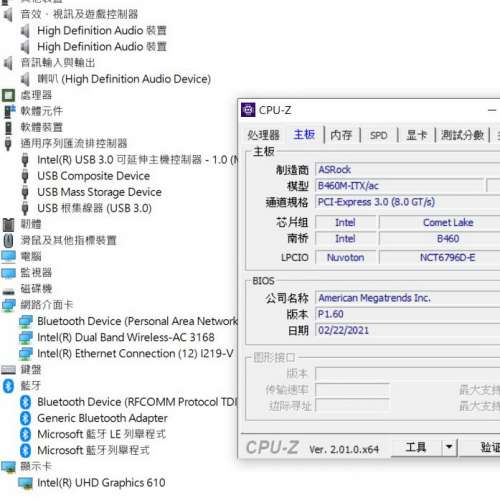Image resolution: width=500 pixels, height=500 pixels.
Task: Click the 磁碟機 category drive icon
Action: tap(8, 291)
